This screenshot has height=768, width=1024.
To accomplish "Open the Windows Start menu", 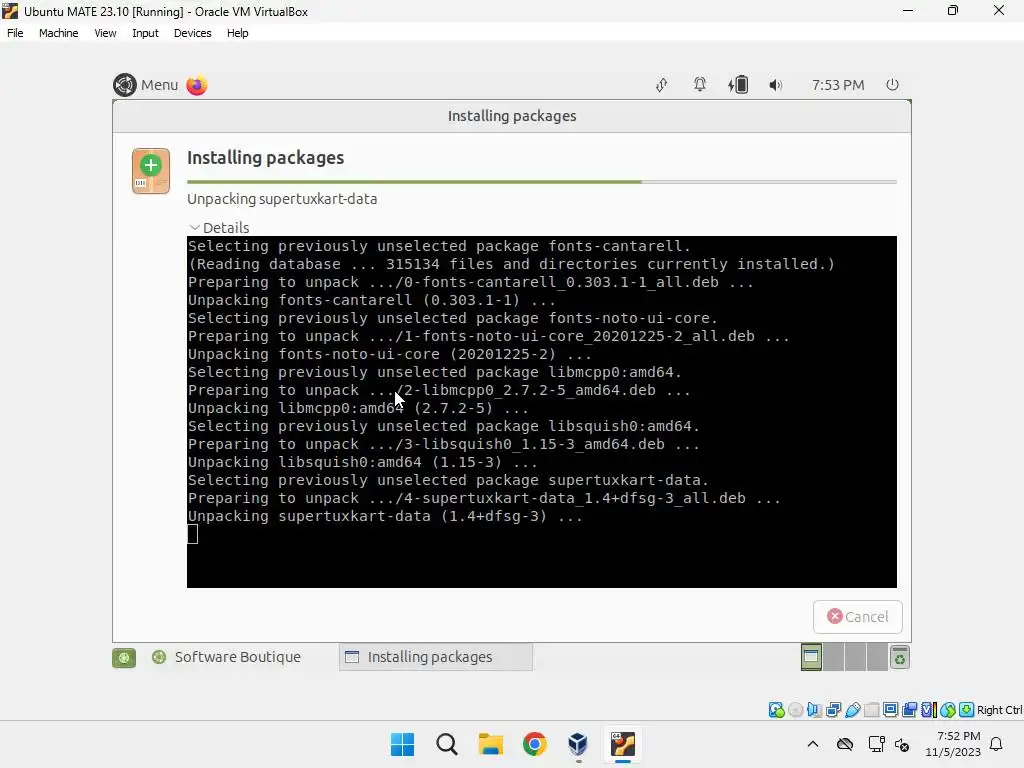I will (x=402, y=744).
